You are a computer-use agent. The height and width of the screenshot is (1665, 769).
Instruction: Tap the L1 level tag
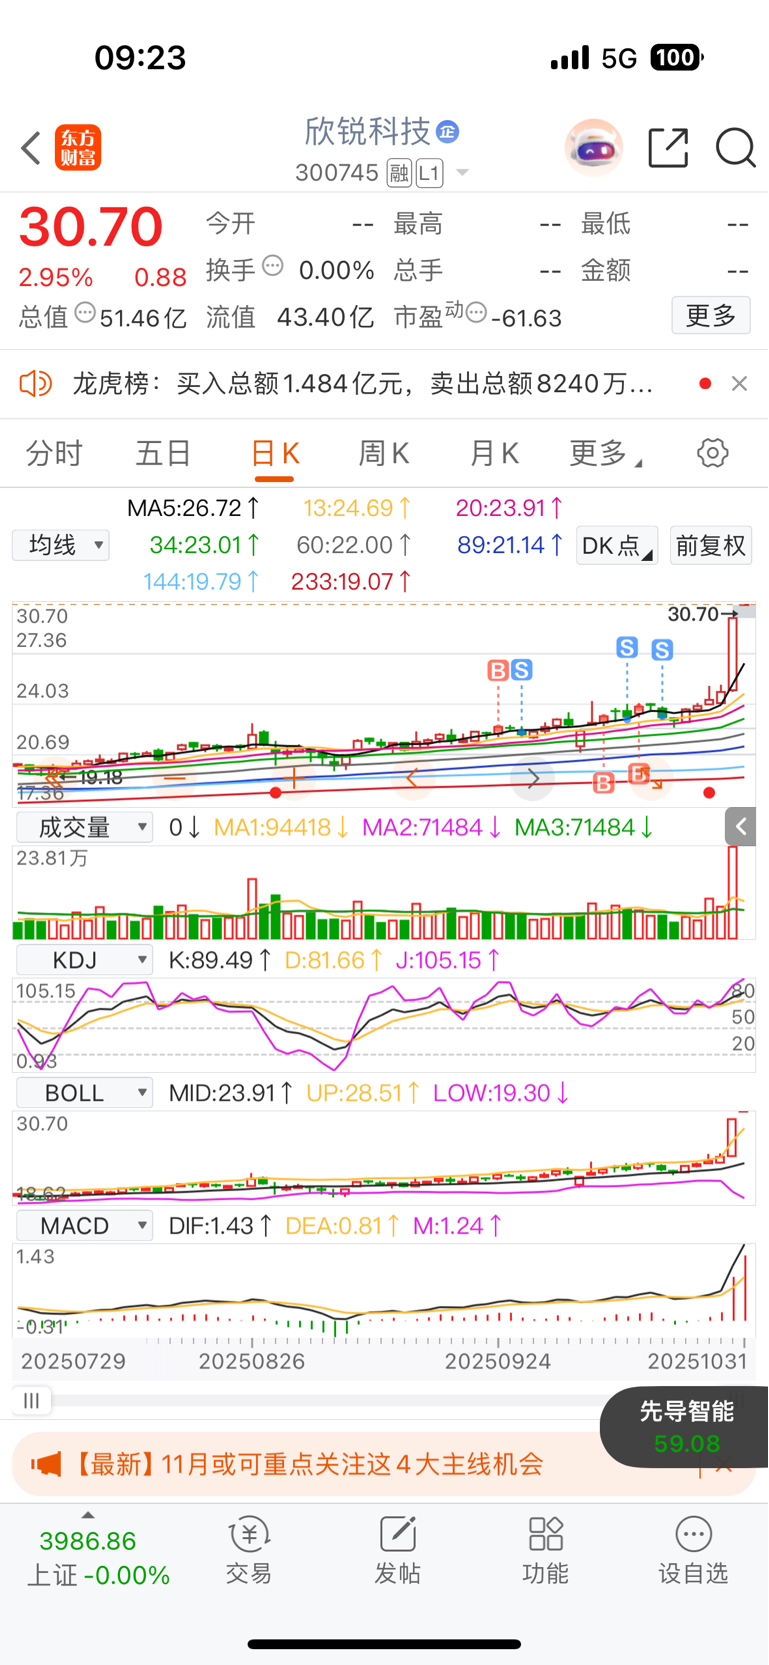coord(430,173)
